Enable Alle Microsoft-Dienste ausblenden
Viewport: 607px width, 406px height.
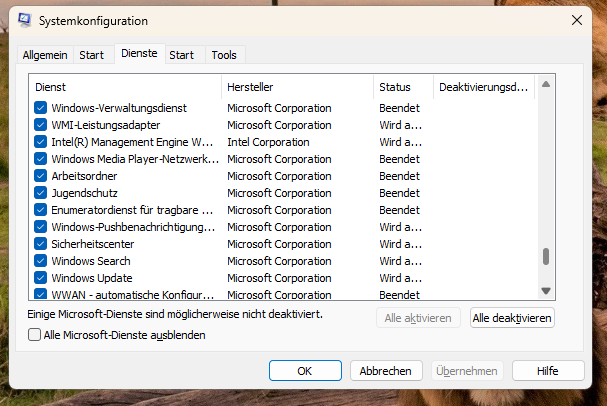[x=36, y=336]
